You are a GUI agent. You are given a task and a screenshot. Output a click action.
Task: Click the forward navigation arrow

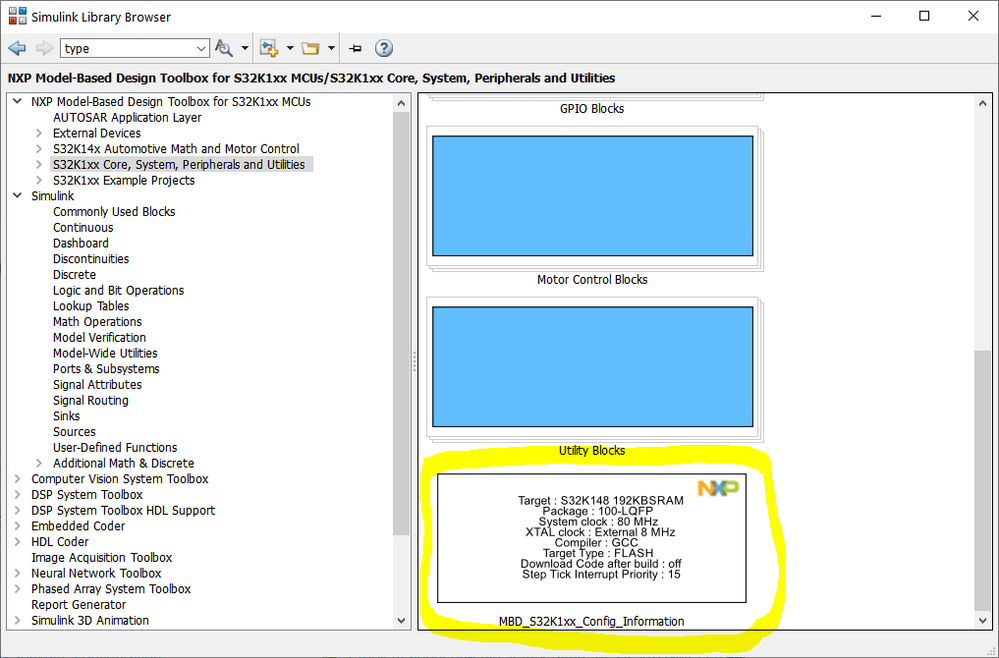point(44,48)
